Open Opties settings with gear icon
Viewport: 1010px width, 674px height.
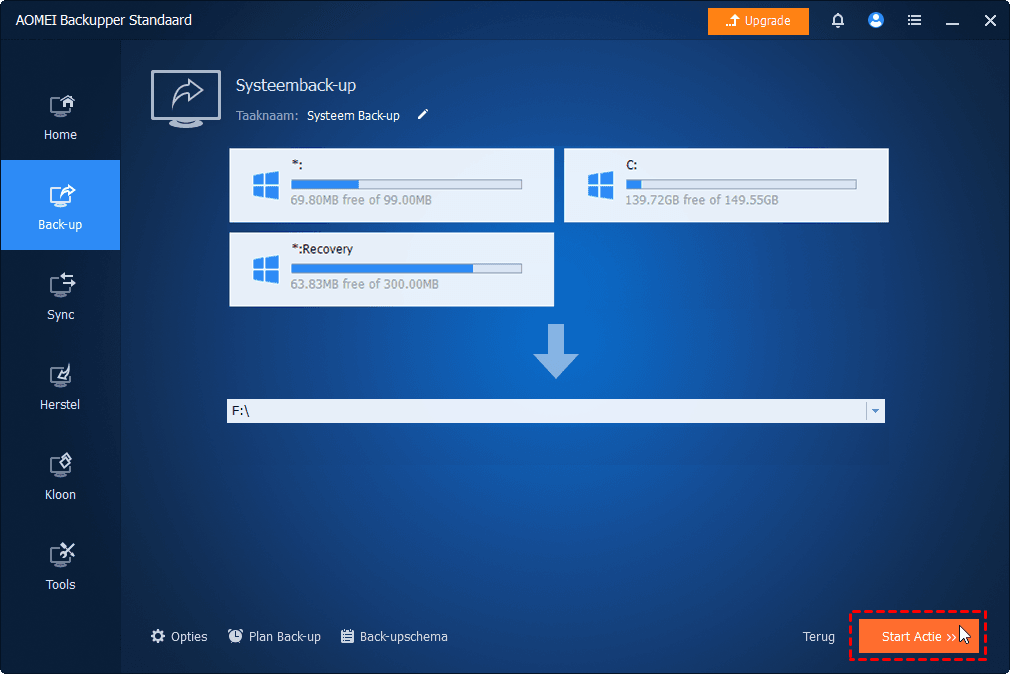point(179,637)
